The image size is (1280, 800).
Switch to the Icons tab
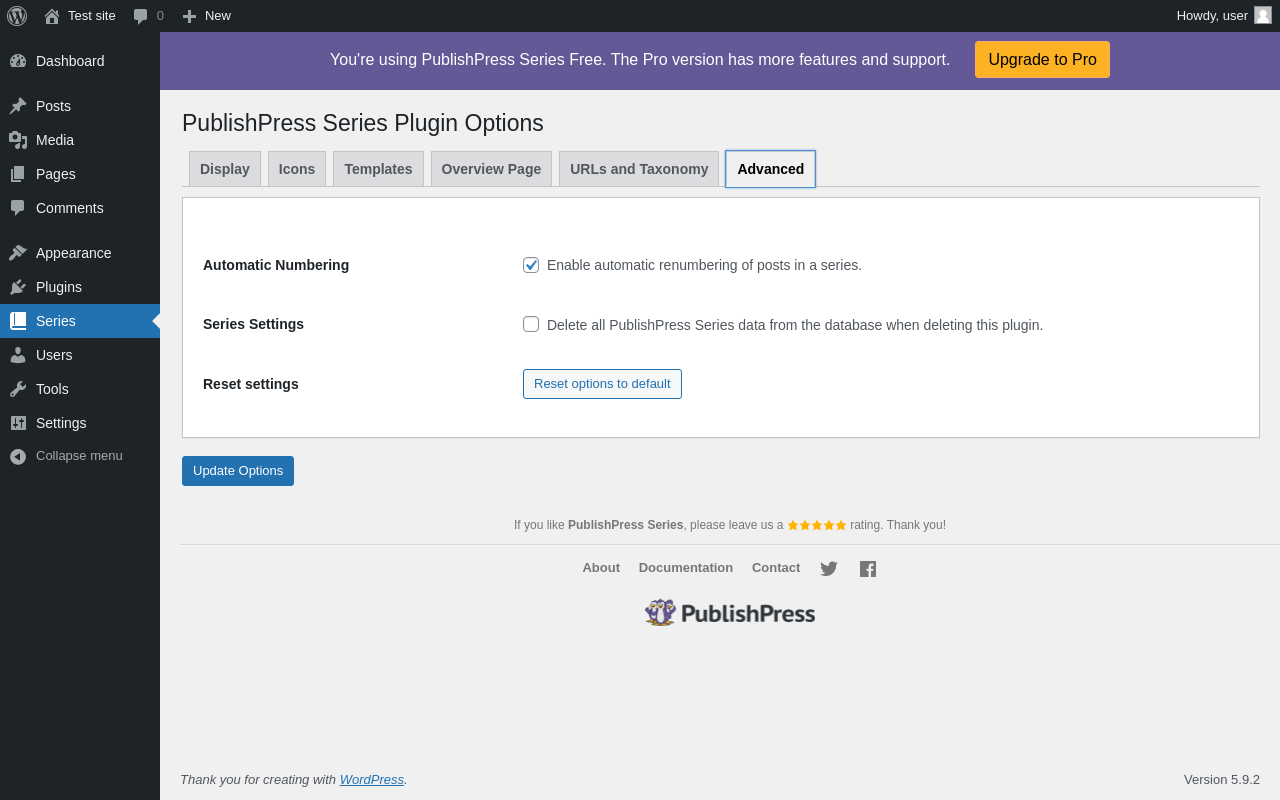[297, 169]
